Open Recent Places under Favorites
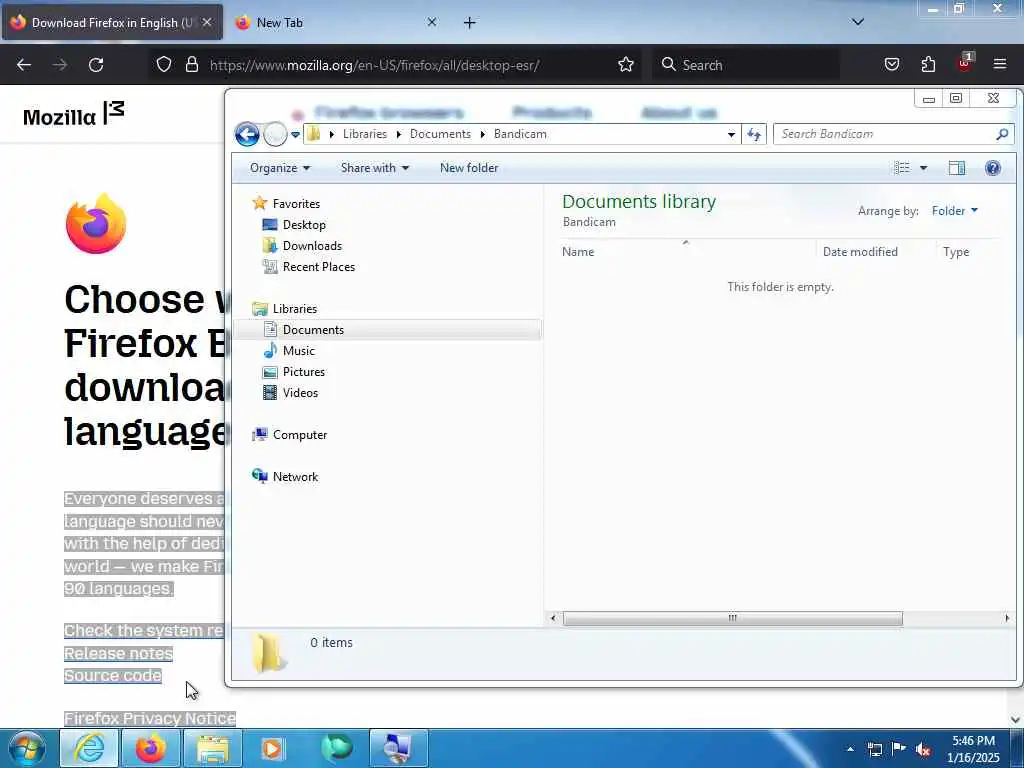 (319, 266)
